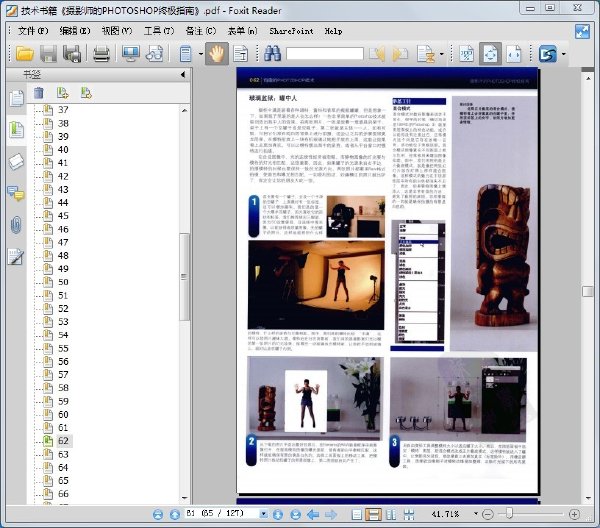Image resolution: width=600 pixels, height=528 pixels.
Task: Save the document with the floppy disk icon
Action: click(48, 54)
